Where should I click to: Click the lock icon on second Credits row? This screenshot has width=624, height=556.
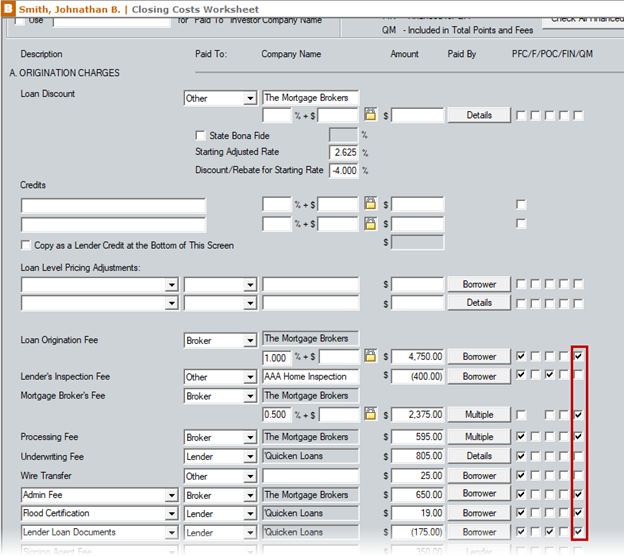[x=370, y=223]
